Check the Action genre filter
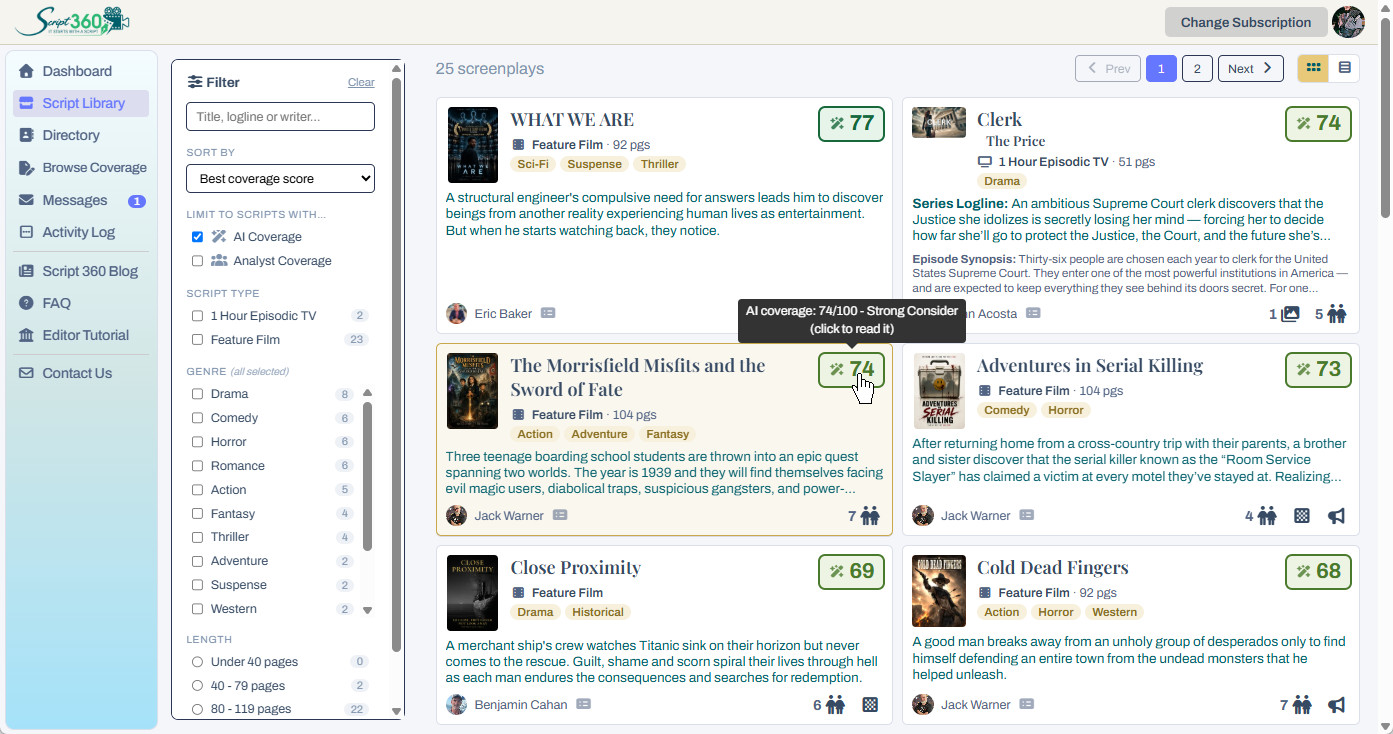This screenshot has height=734, width=1393. (x=197, y=490)
